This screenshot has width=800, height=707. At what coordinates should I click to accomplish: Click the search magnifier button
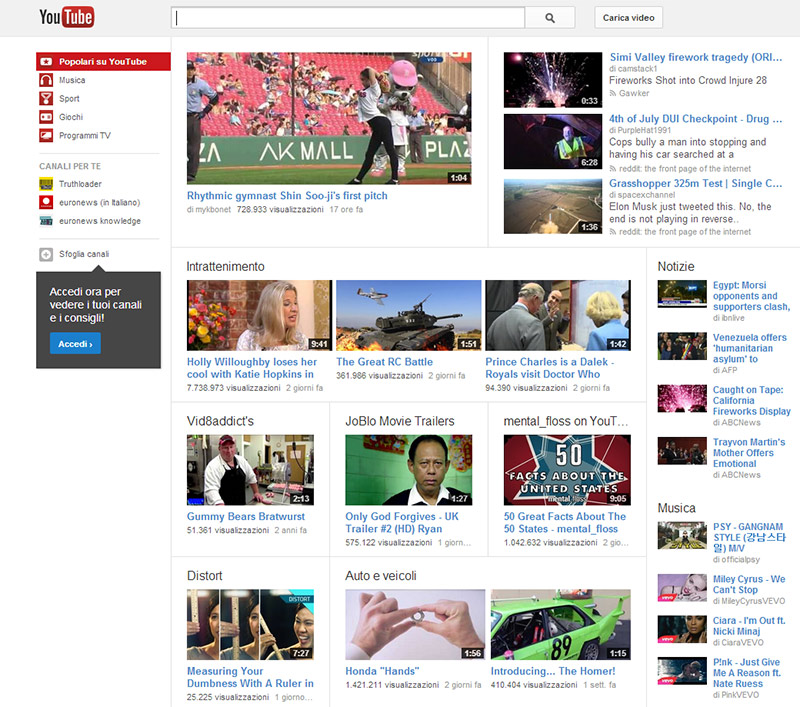click(549, 18)
